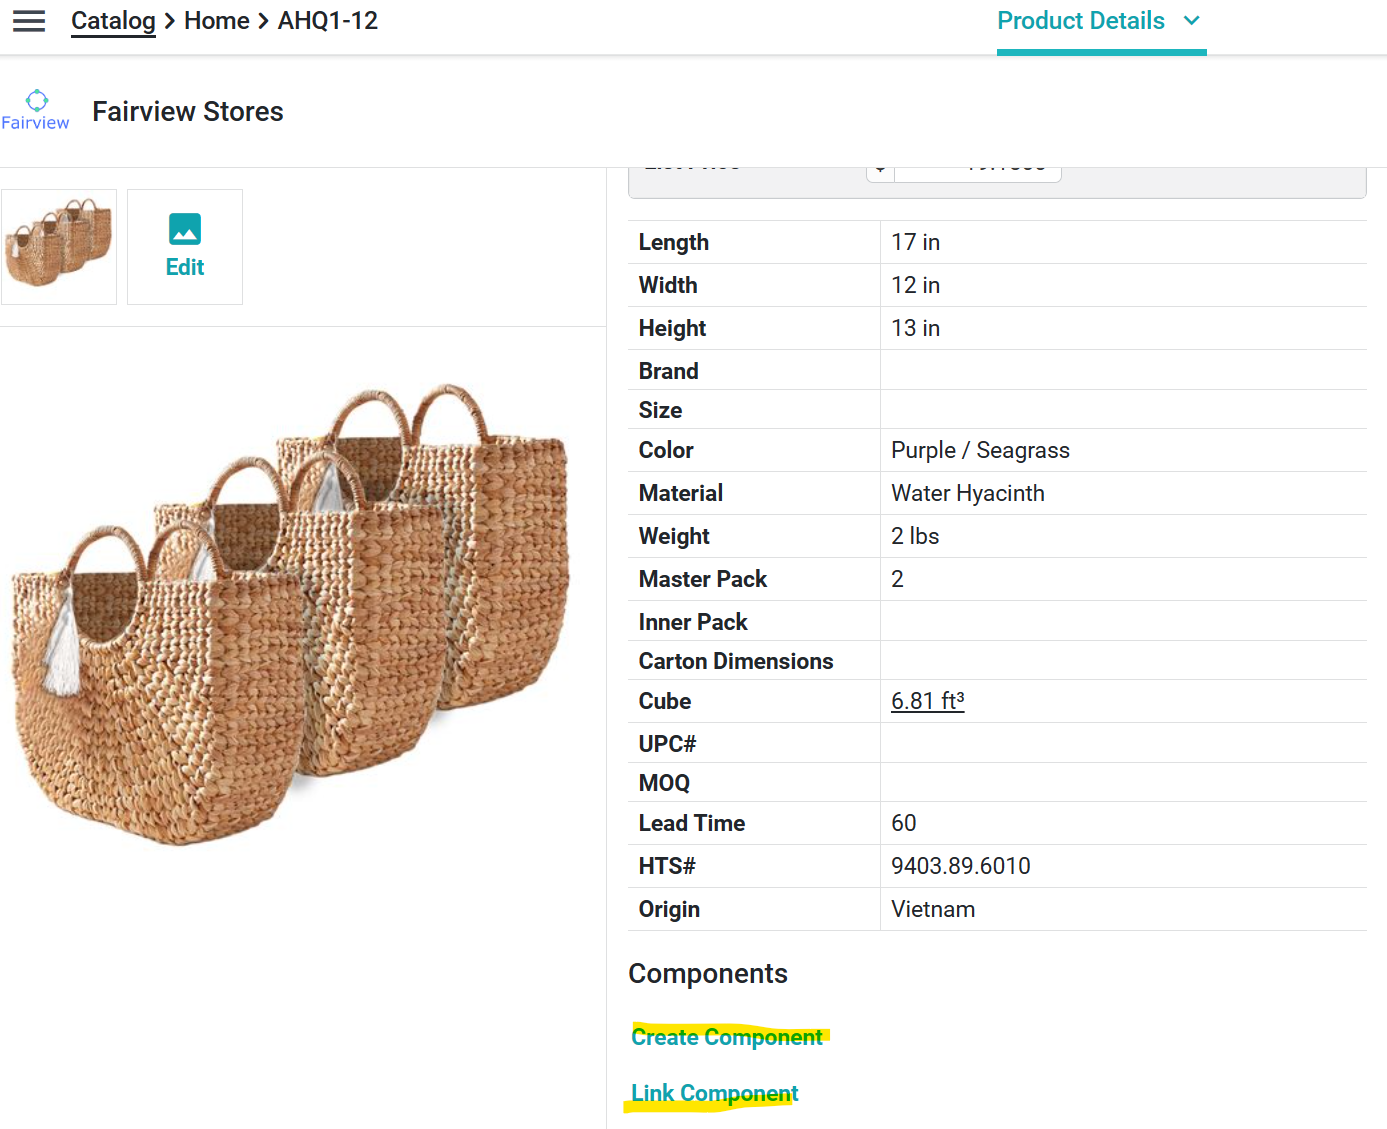This screenshot has height=1129, width=1387.
Task: Select the Length value 17 in
Action: (x=915, y=242)
